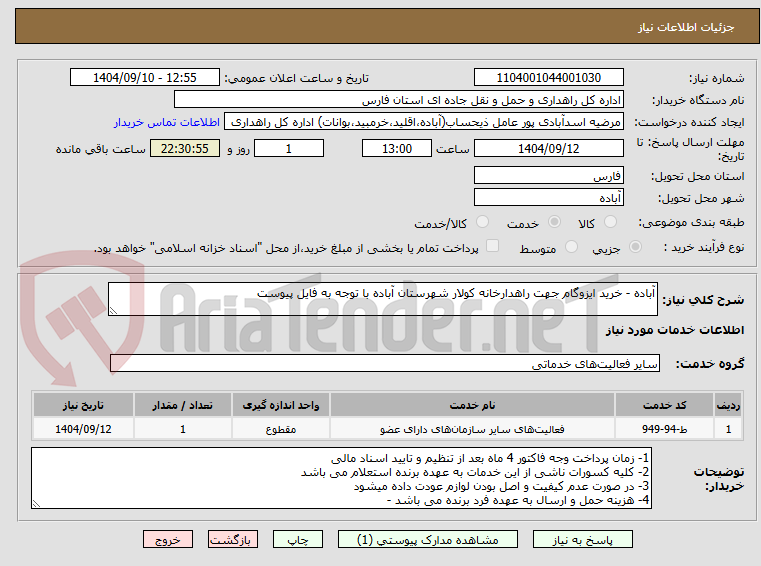Image resolution: width=761 pixels, height=566 pixels.
Task: Click the شماره نیاز field 1104001044001030
Action: pyautogui.click(x=548, y=77)
